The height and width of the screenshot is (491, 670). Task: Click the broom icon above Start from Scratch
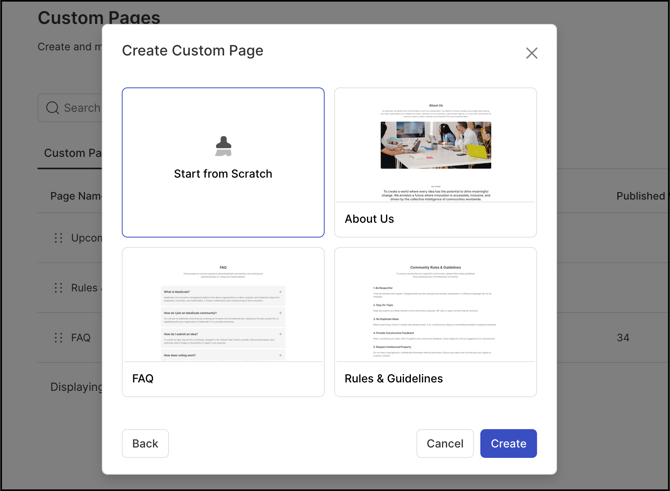pos(223,146)
